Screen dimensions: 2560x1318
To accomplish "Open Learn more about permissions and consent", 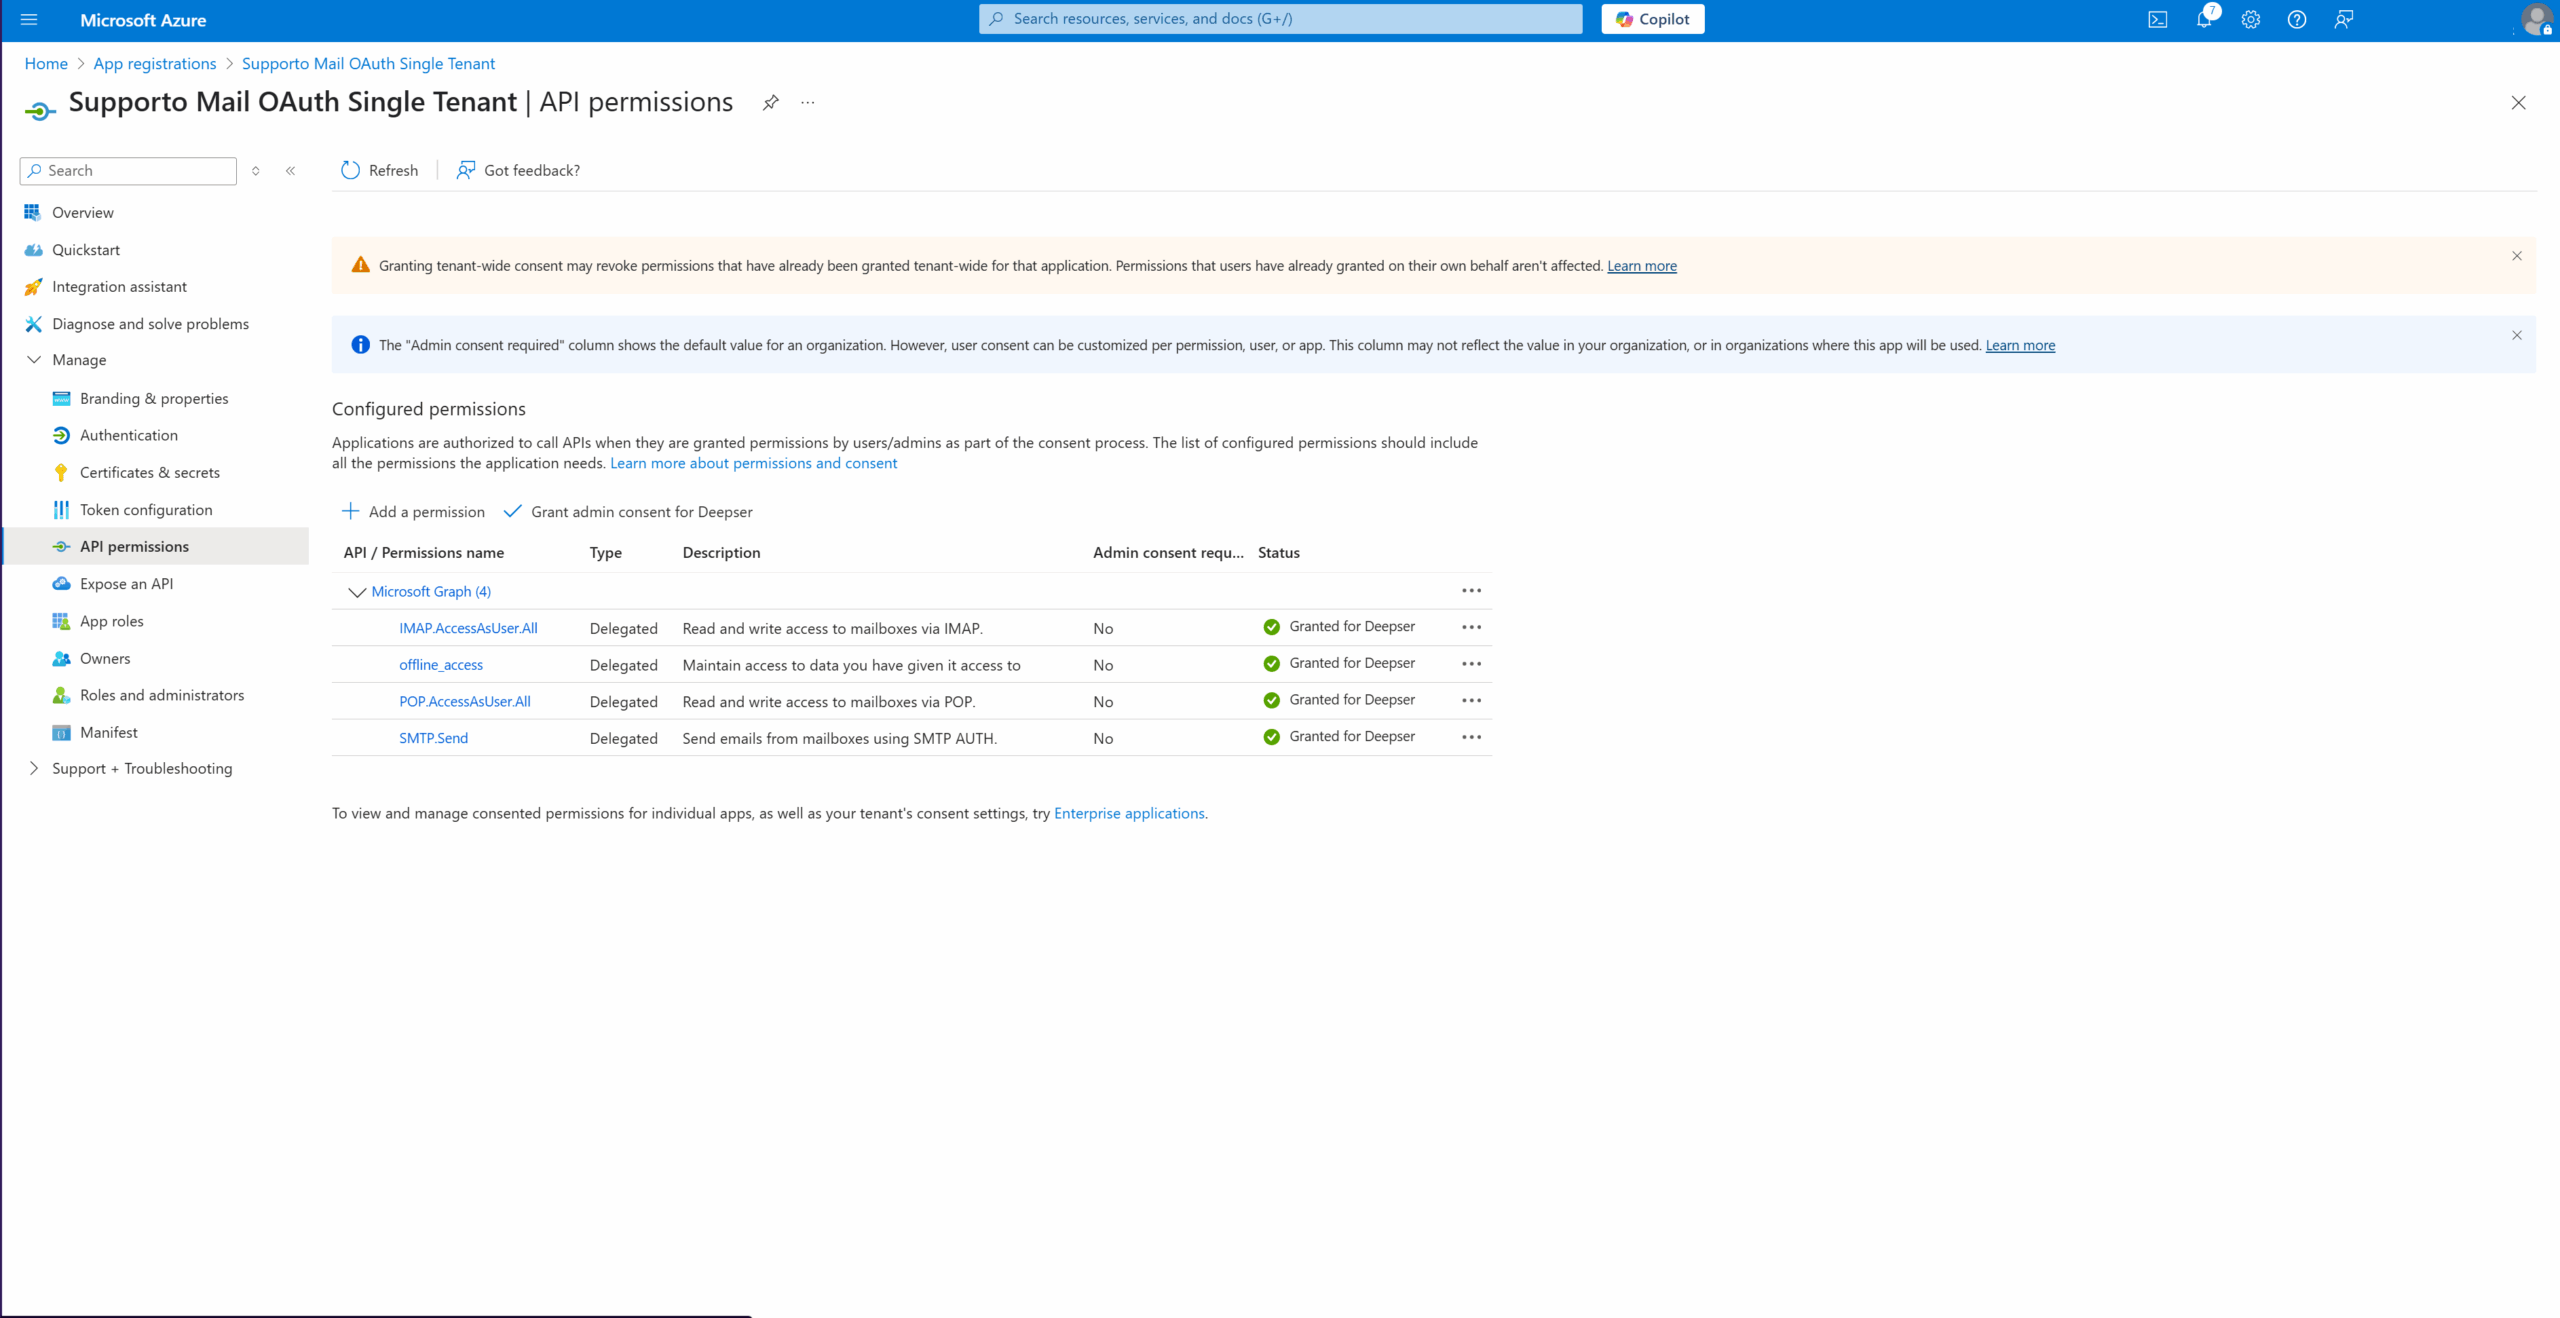I will click(x=754, y=463).
